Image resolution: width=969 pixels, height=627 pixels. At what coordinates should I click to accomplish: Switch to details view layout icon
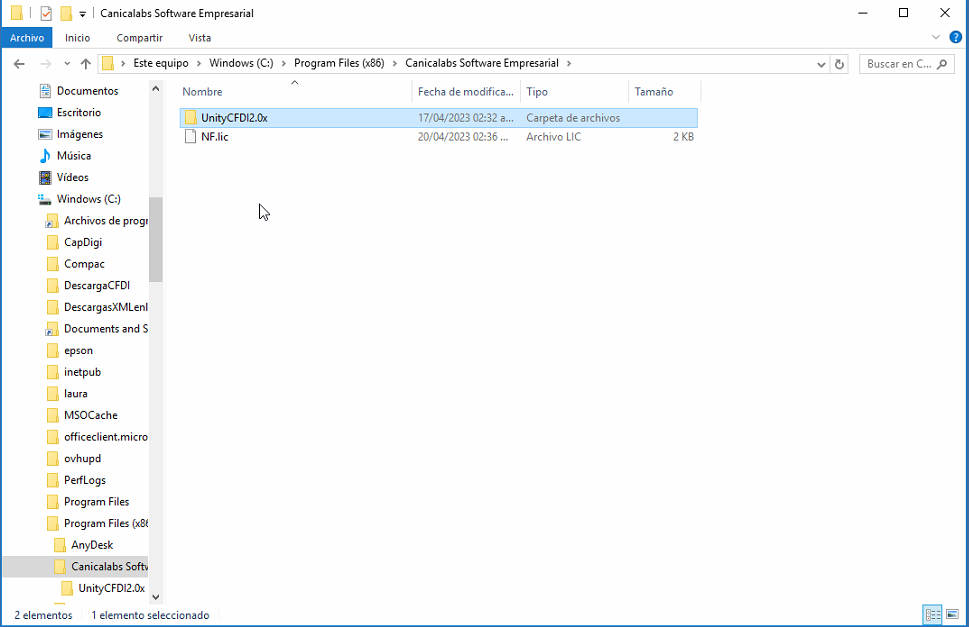click(x=933, y=615)
